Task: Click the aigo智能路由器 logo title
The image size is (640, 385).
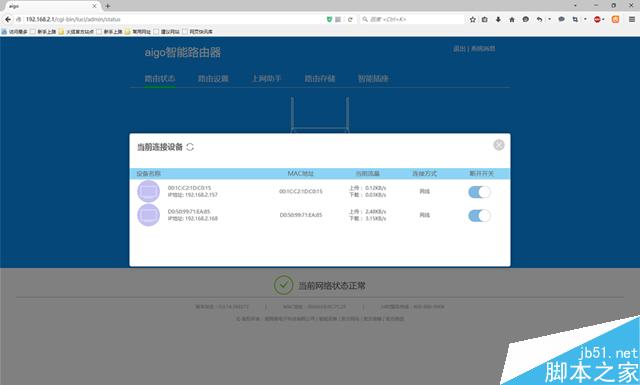Action: coord(182,52)
